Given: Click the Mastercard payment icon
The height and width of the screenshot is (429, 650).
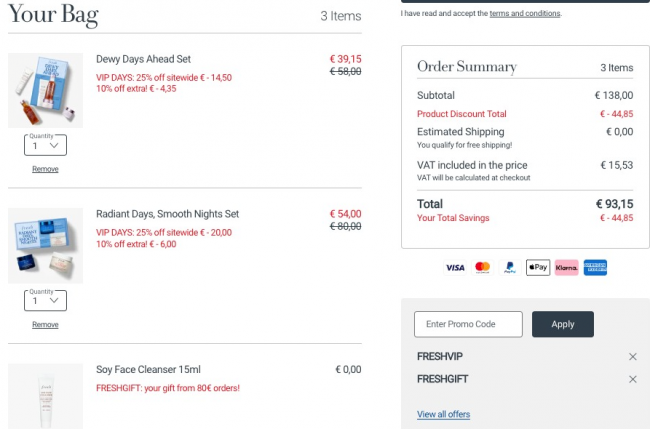Looking at the screenshot, I should (483, 268).
